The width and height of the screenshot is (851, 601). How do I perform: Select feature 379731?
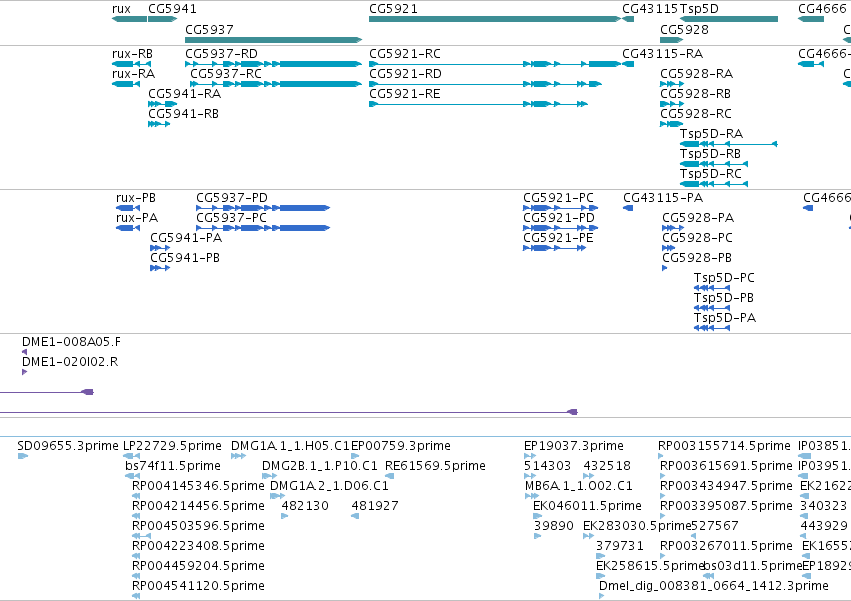[x=601, y=556]
